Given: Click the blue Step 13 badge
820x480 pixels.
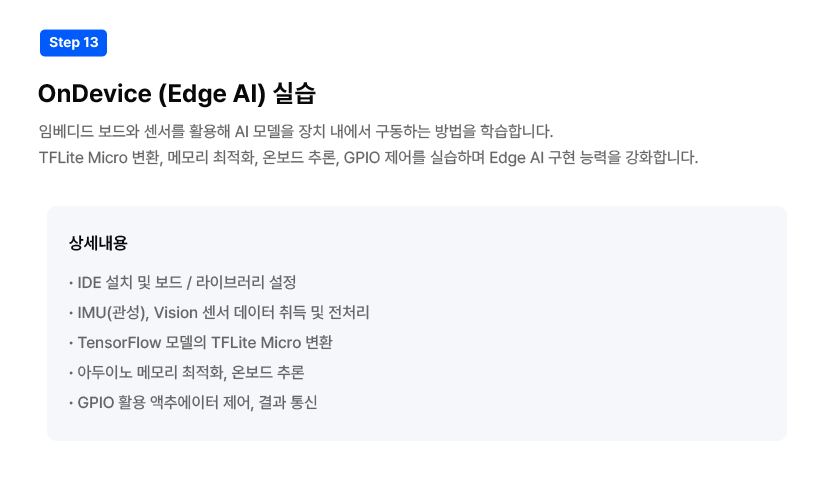Looking at the screenshot, I should [73, 43].
